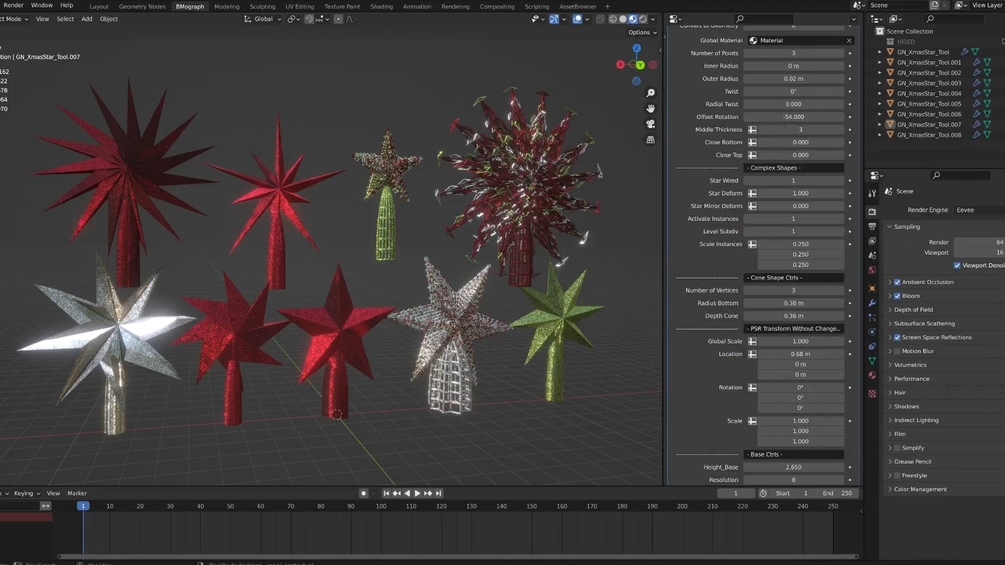Open the viewport Add menu
Viewport: 1005px width, 565px height.
(87, 19)
